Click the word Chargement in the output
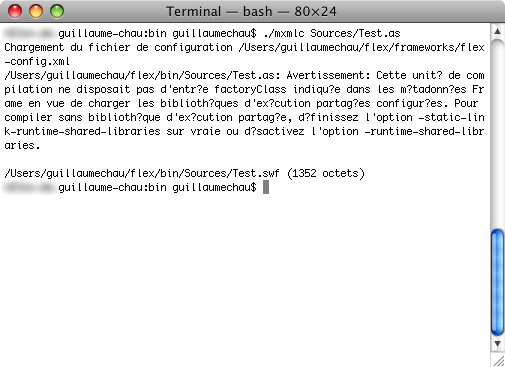This screenshot has width=505, height=367. 34,48
